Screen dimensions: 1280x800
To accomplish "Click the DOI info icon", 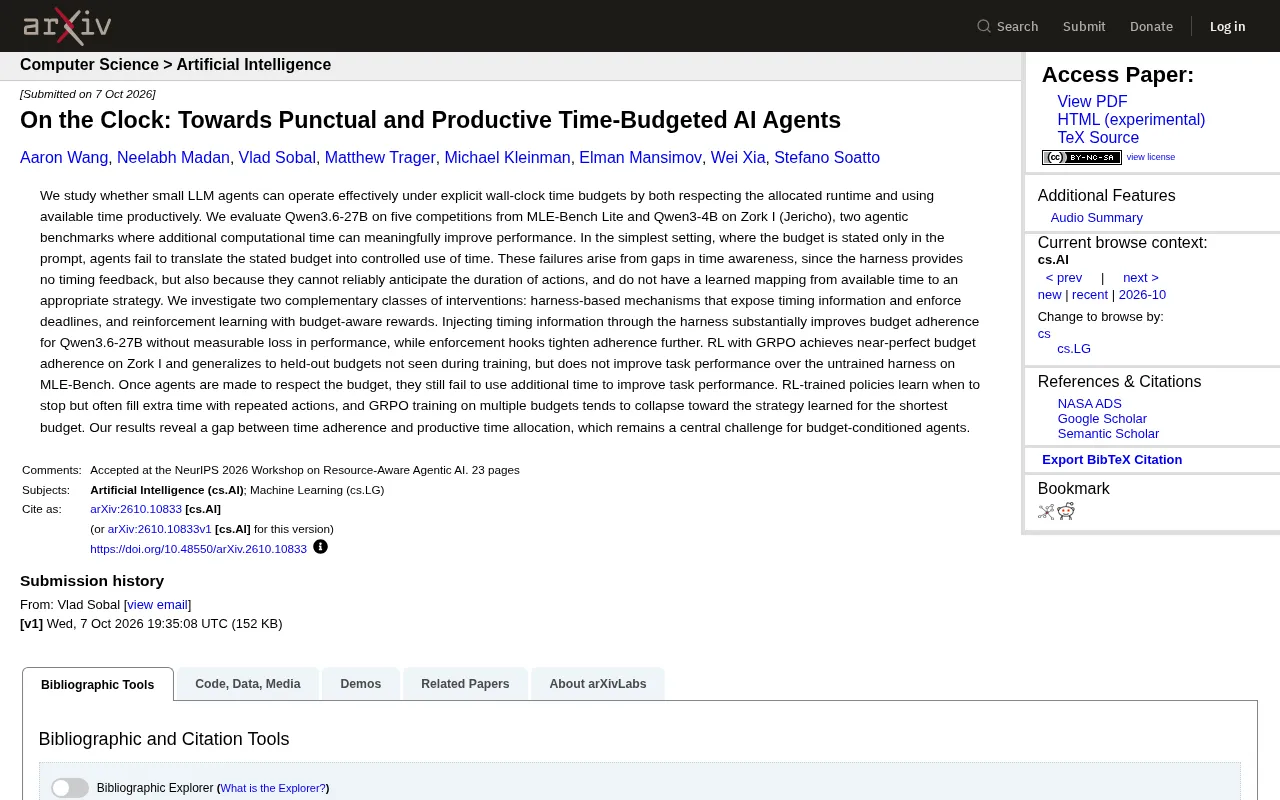I will click(320, 547).
